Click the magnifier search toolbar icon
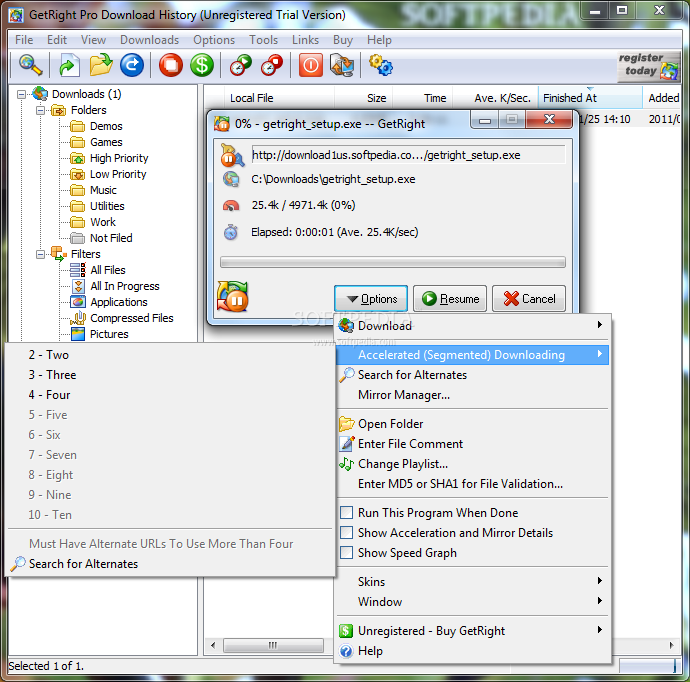 (30, 65)
